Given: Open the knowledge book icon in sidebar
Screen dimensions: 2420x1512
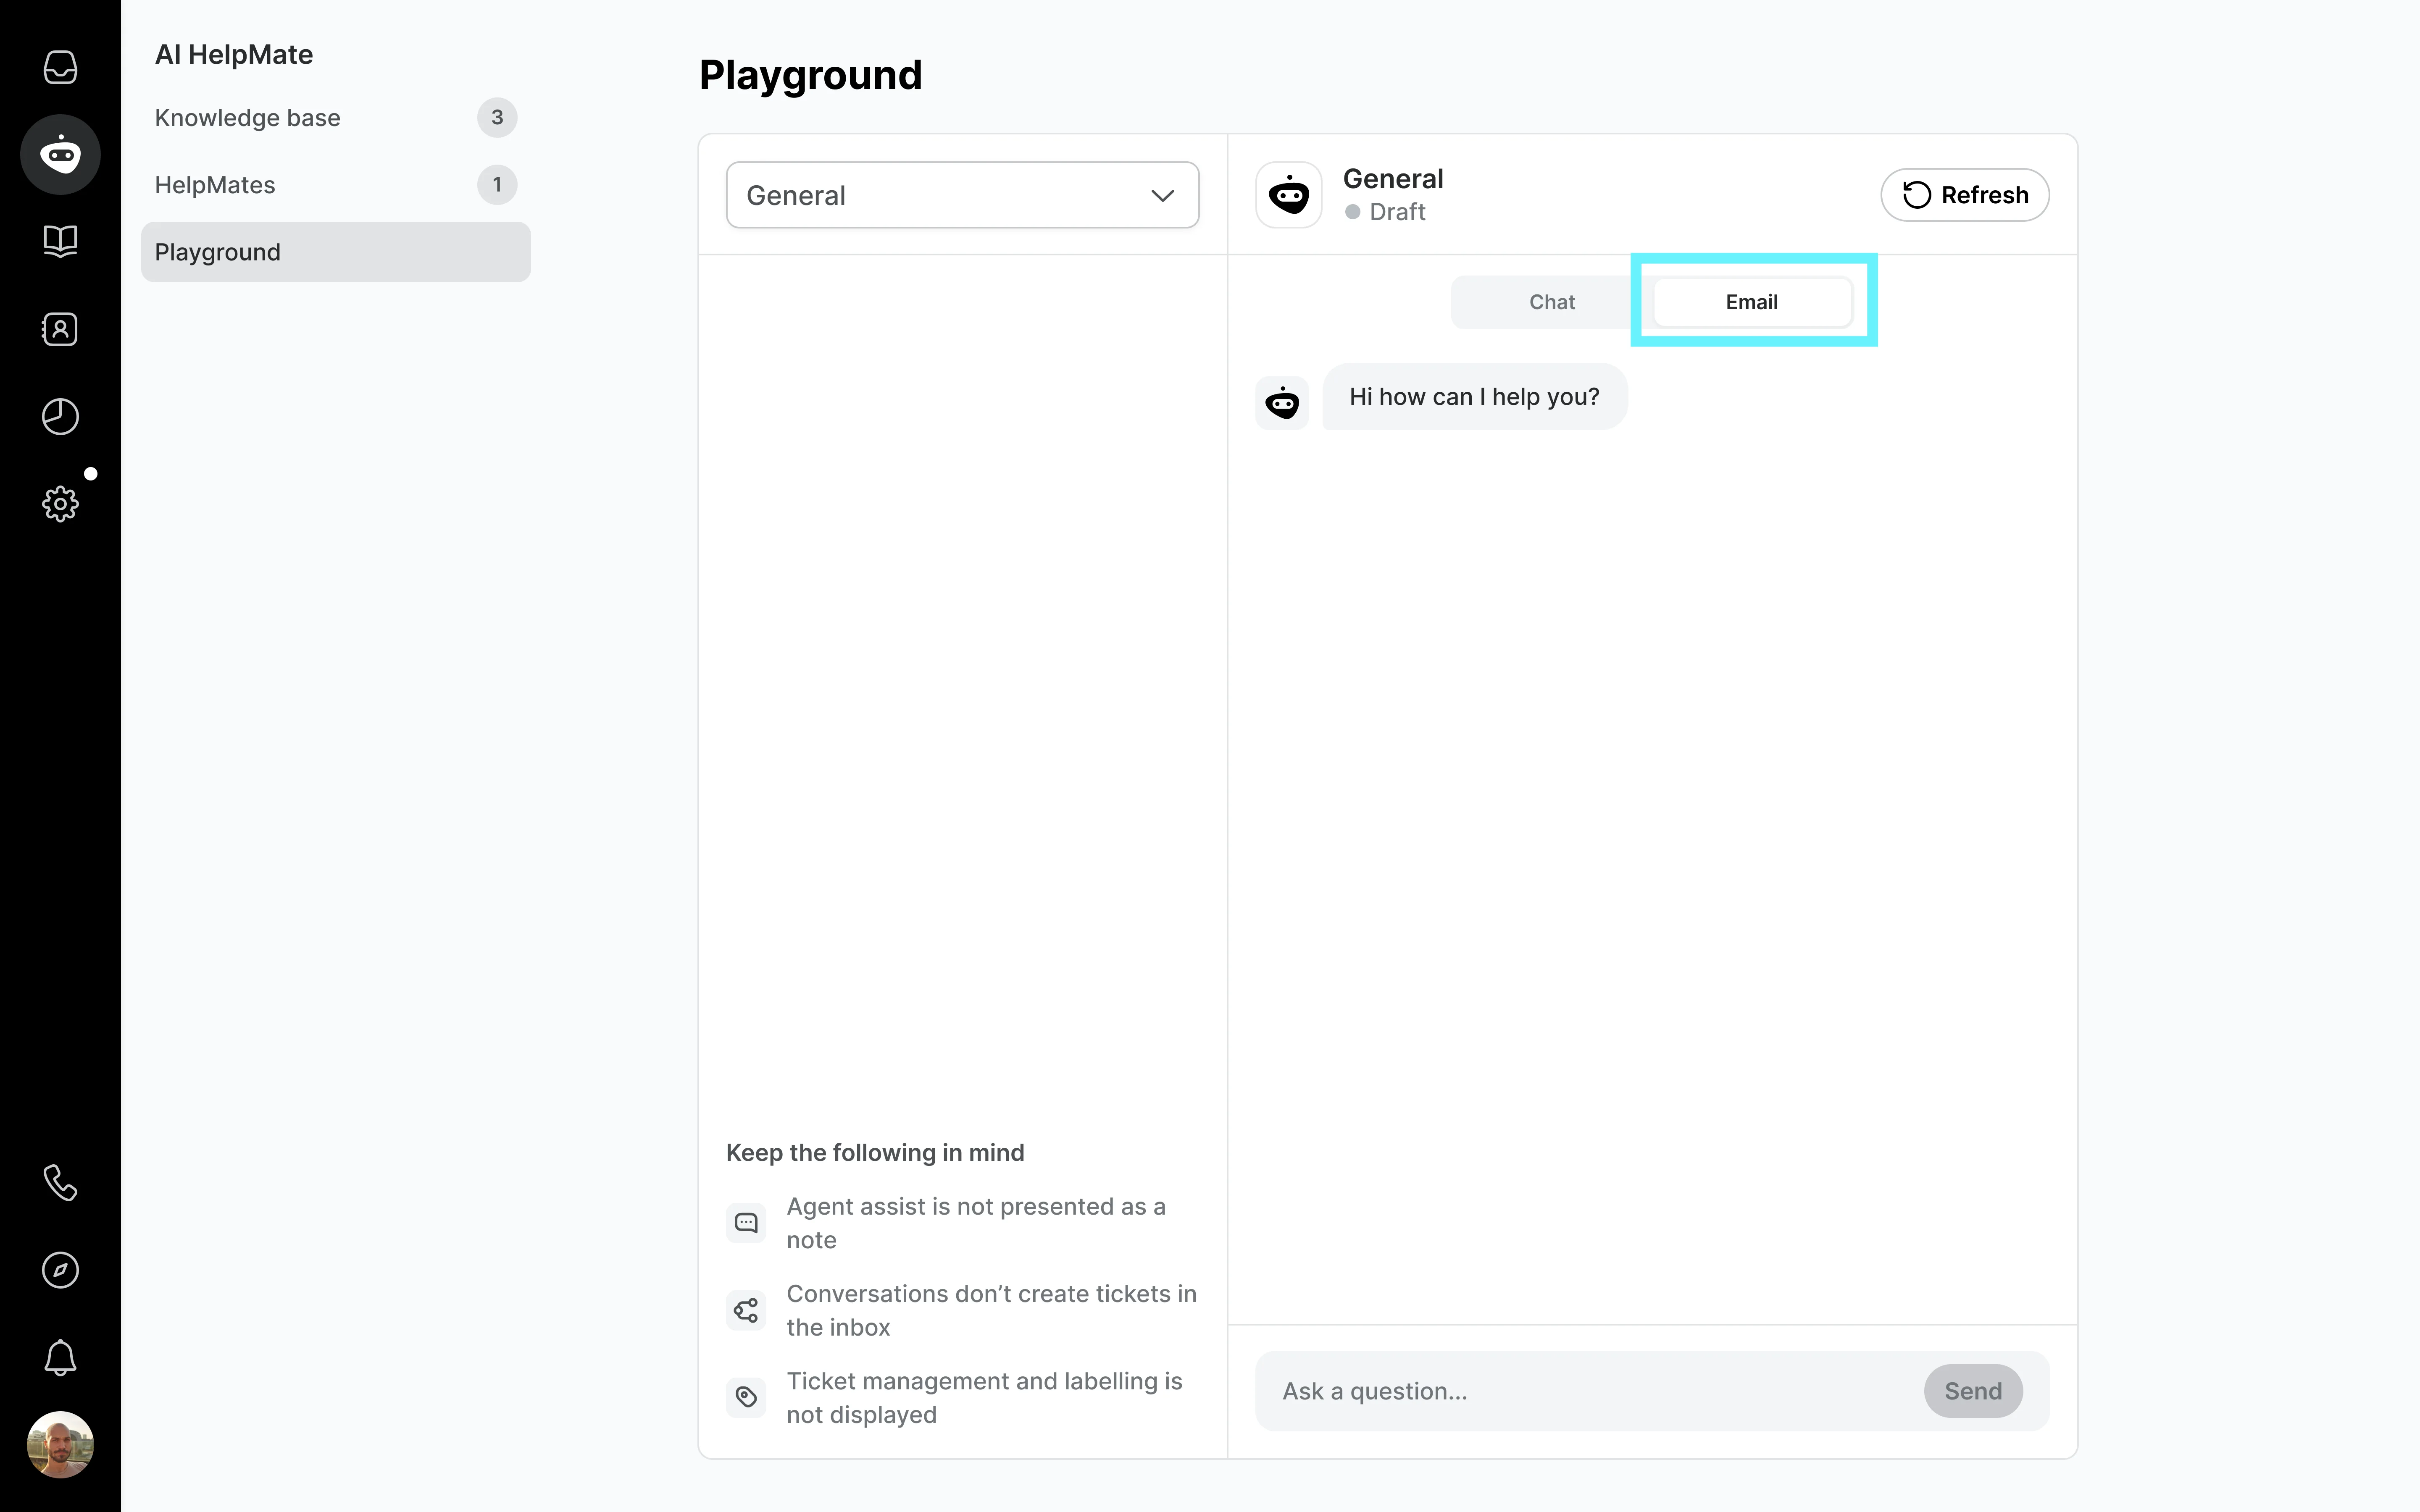Looking at the screenshot, I should pyautogui.click(x=60, y=241).
